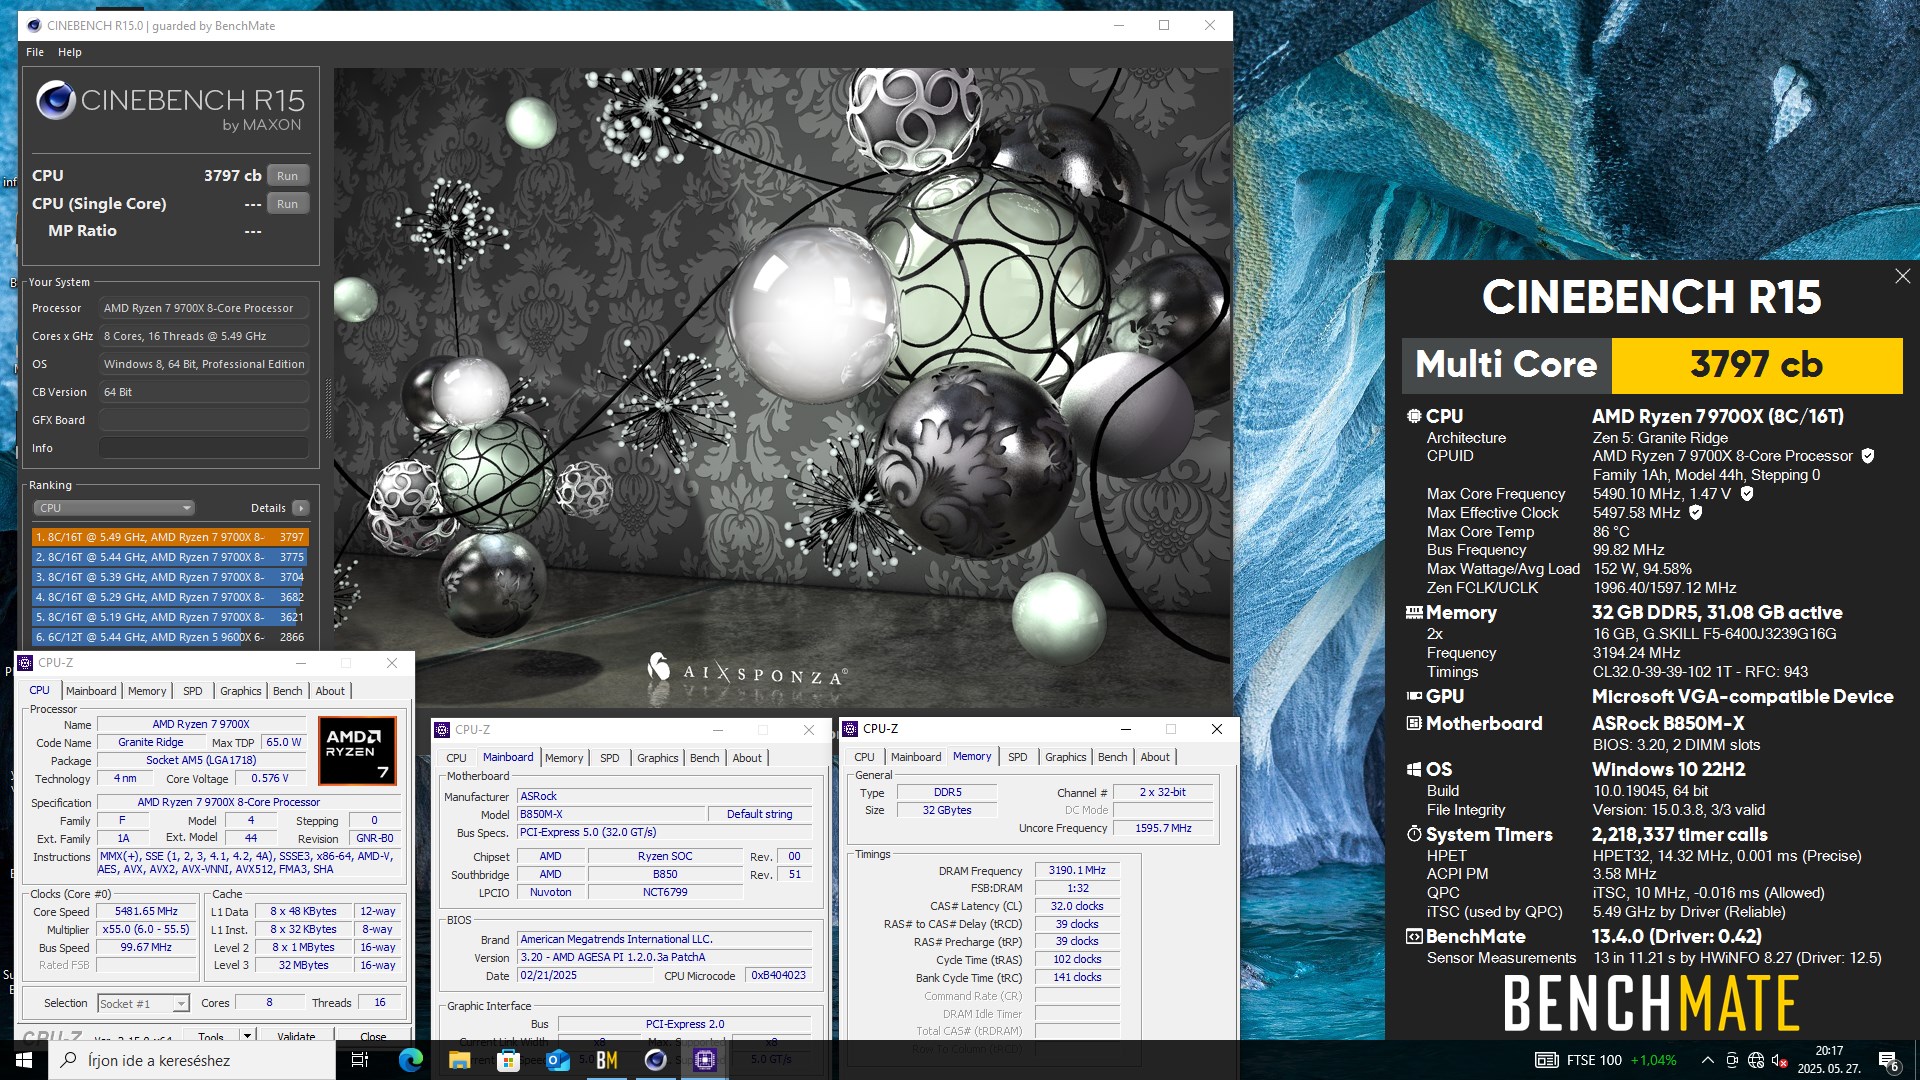The image size is (1920, 1080).
Task: Open the notification center icon
Action: coord(1889,1060)
